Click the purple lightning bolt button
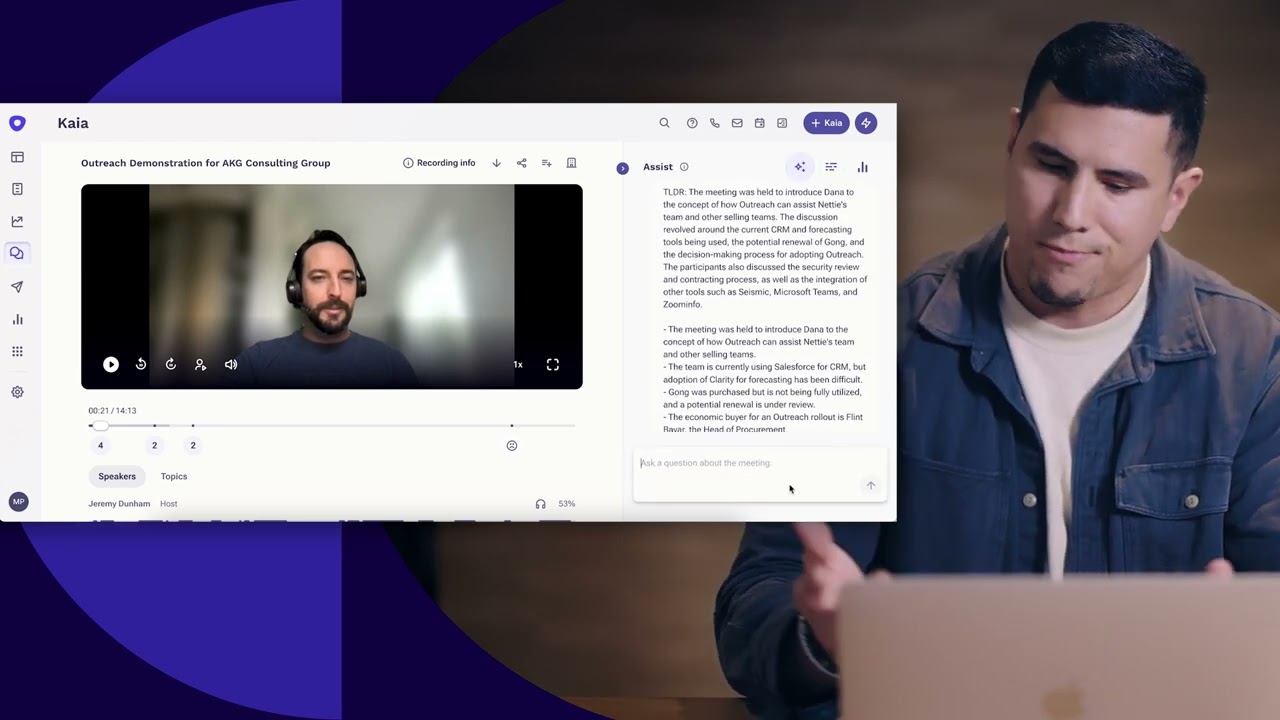The height and width of the screenshot is (720, 1280). pos(866,123)
